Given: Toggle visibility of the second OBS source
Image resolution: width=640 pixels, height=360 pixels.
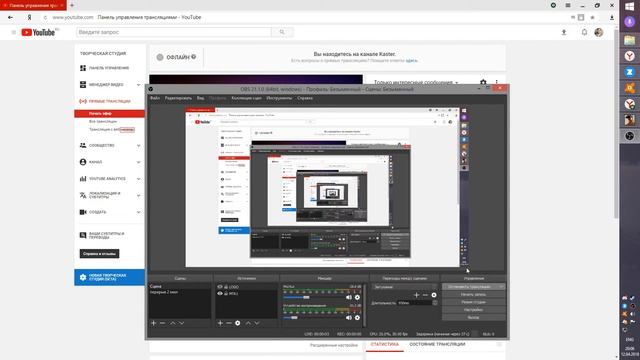Looking at the screenshot, I should pyautogui.click(x=220, y=293).
